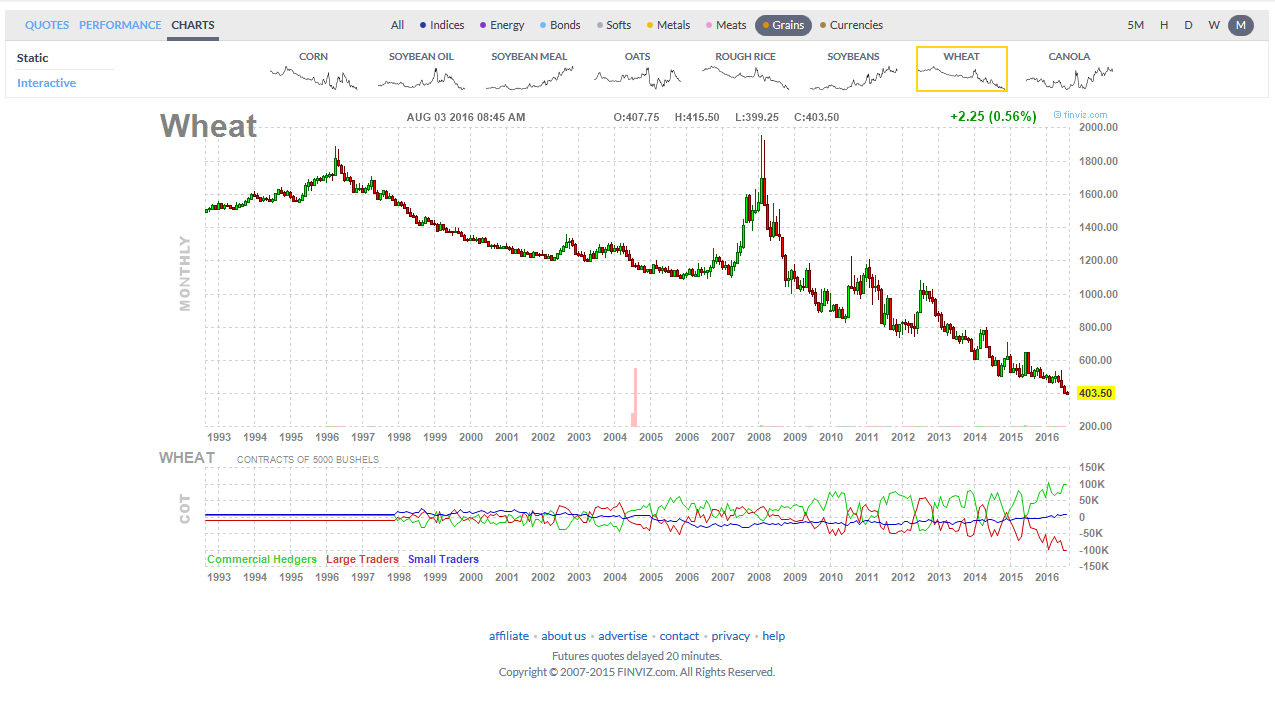Screen dimensions: 1275x722
Task: Switch to the Performance tab
Action: click(x=120, y=25)
